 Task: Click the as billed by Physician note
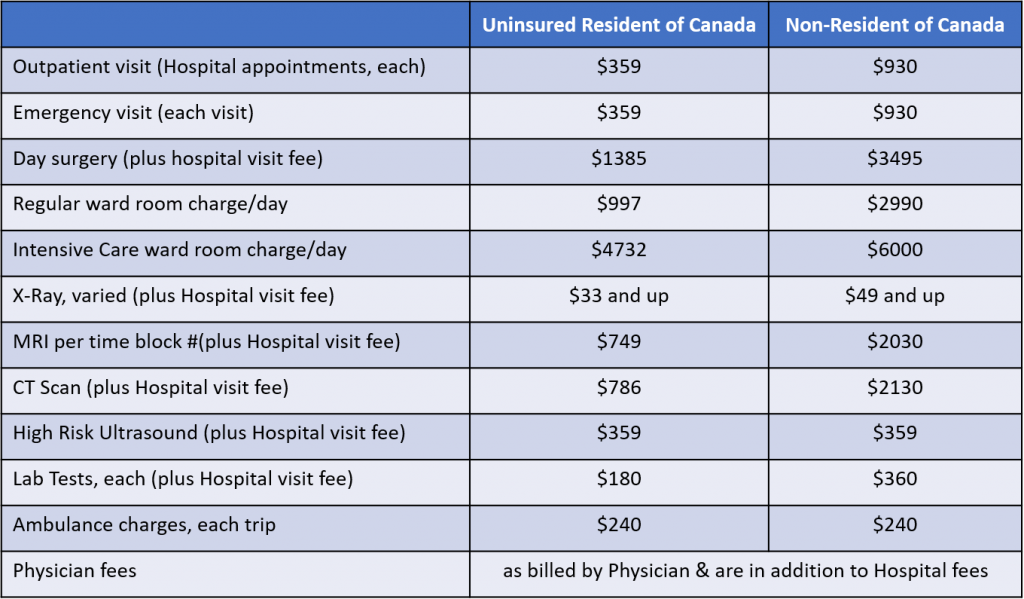pyautogui.click(x=745, y=571)
